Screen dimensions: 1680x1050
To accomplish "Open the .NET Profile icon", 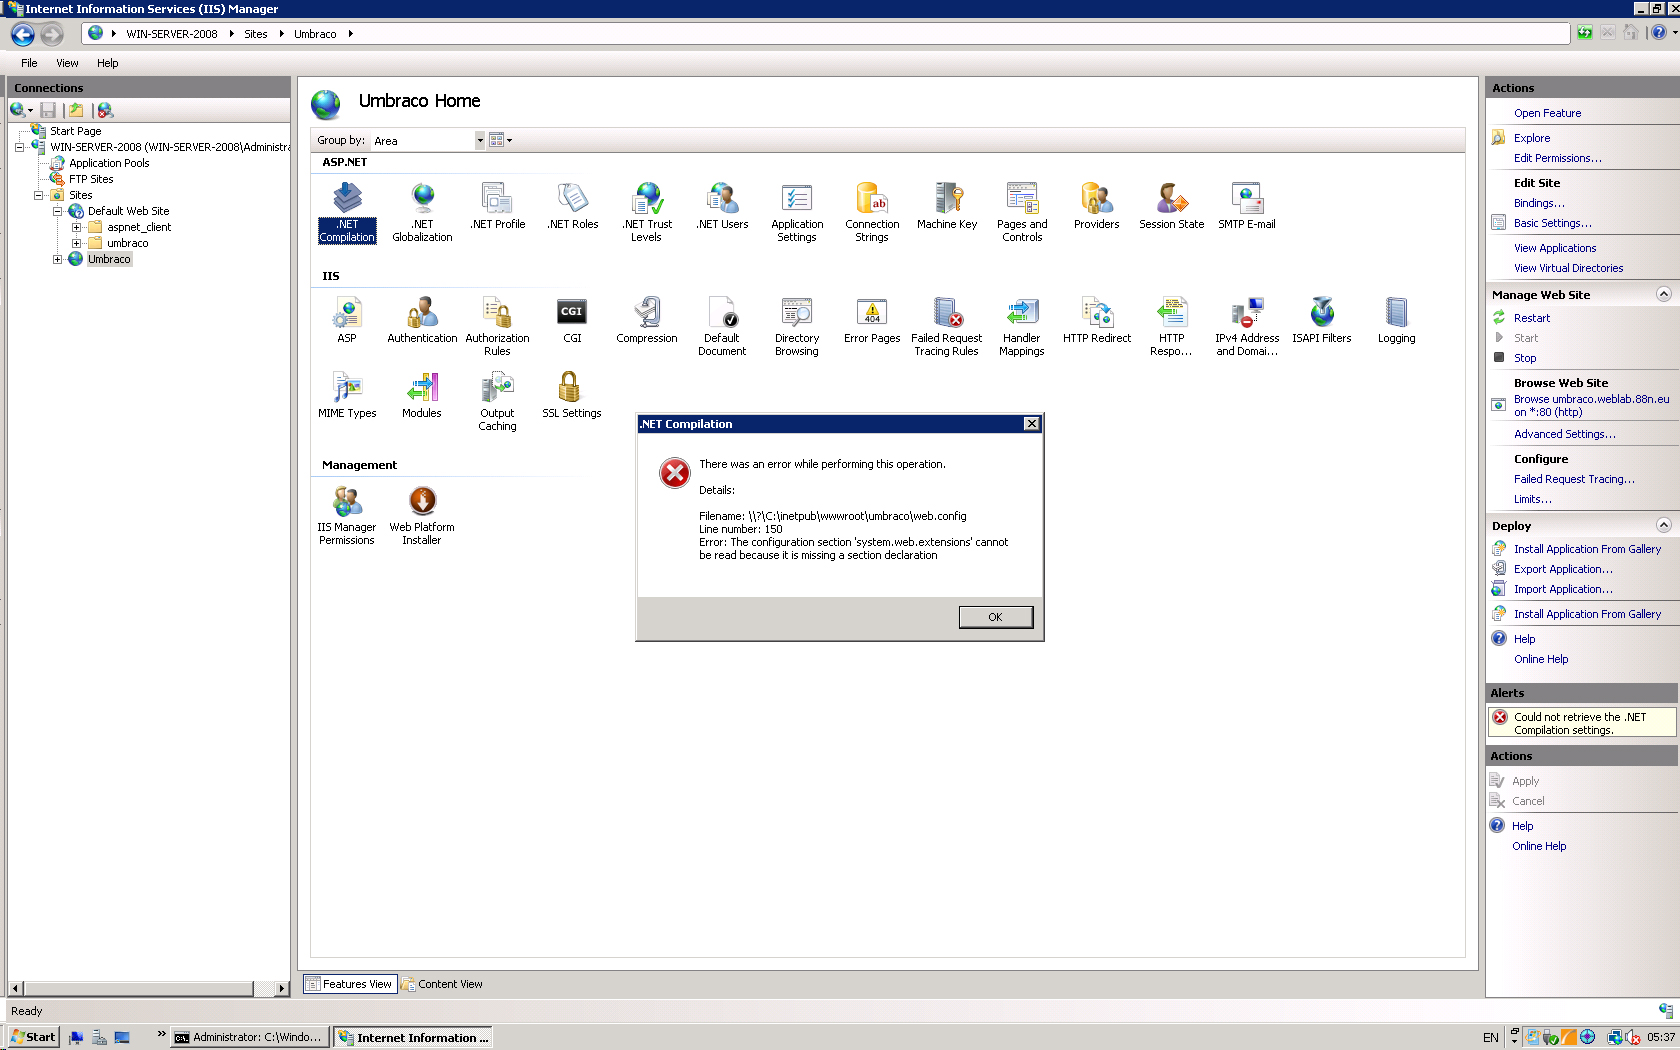I will click(x=497, y=206).
